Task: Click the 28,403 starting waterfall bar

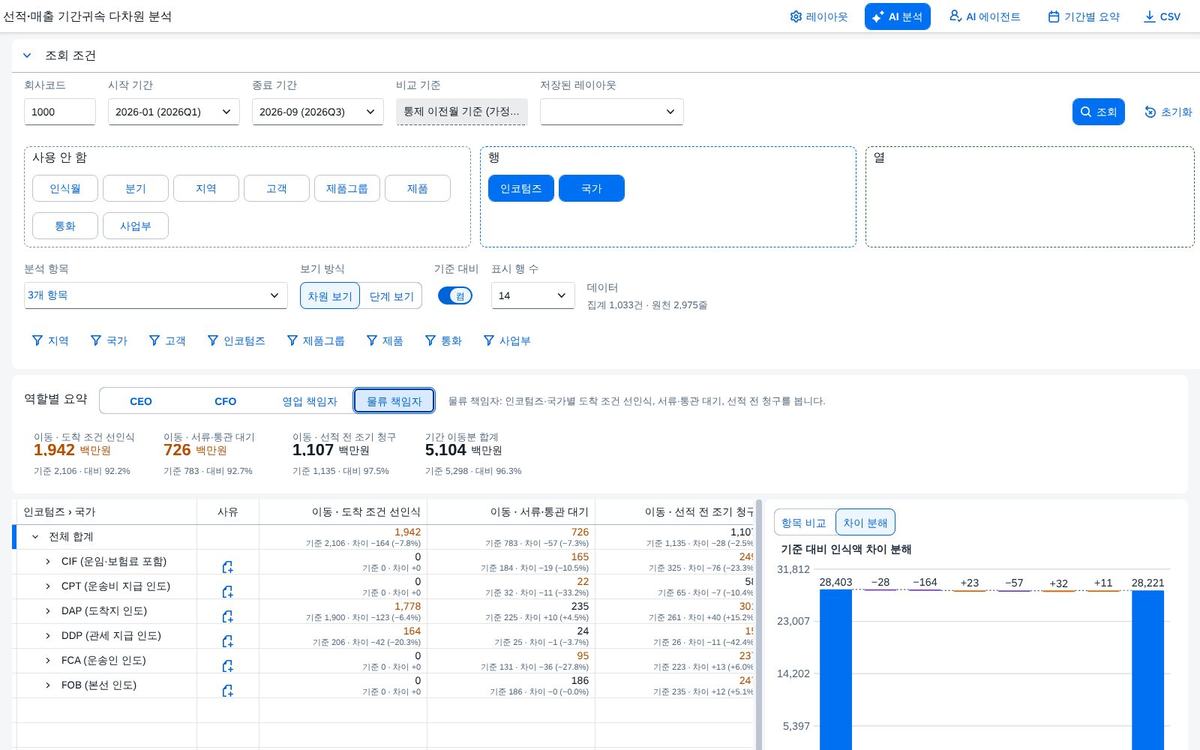Action: pos(835,670)
